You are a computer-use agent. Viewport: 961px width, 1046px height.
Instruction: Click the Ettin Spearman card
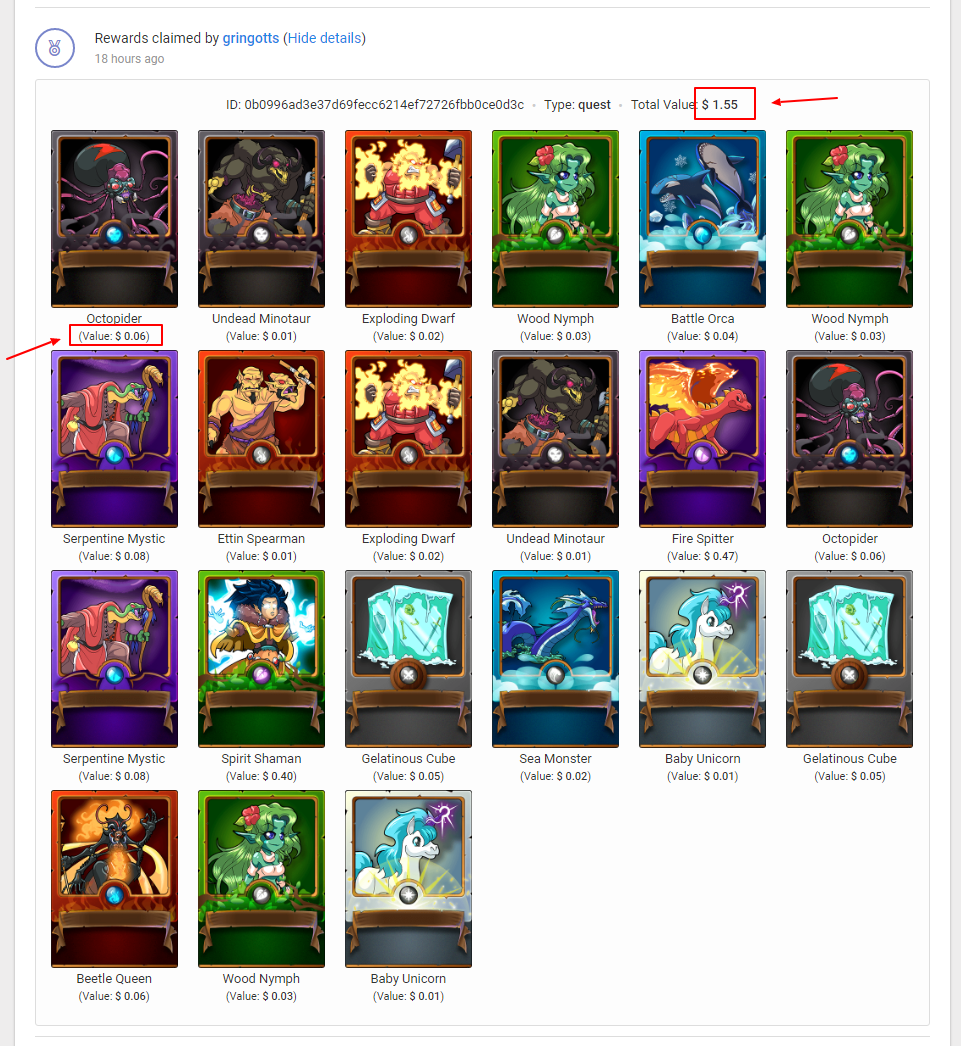(x=261, y=439)
